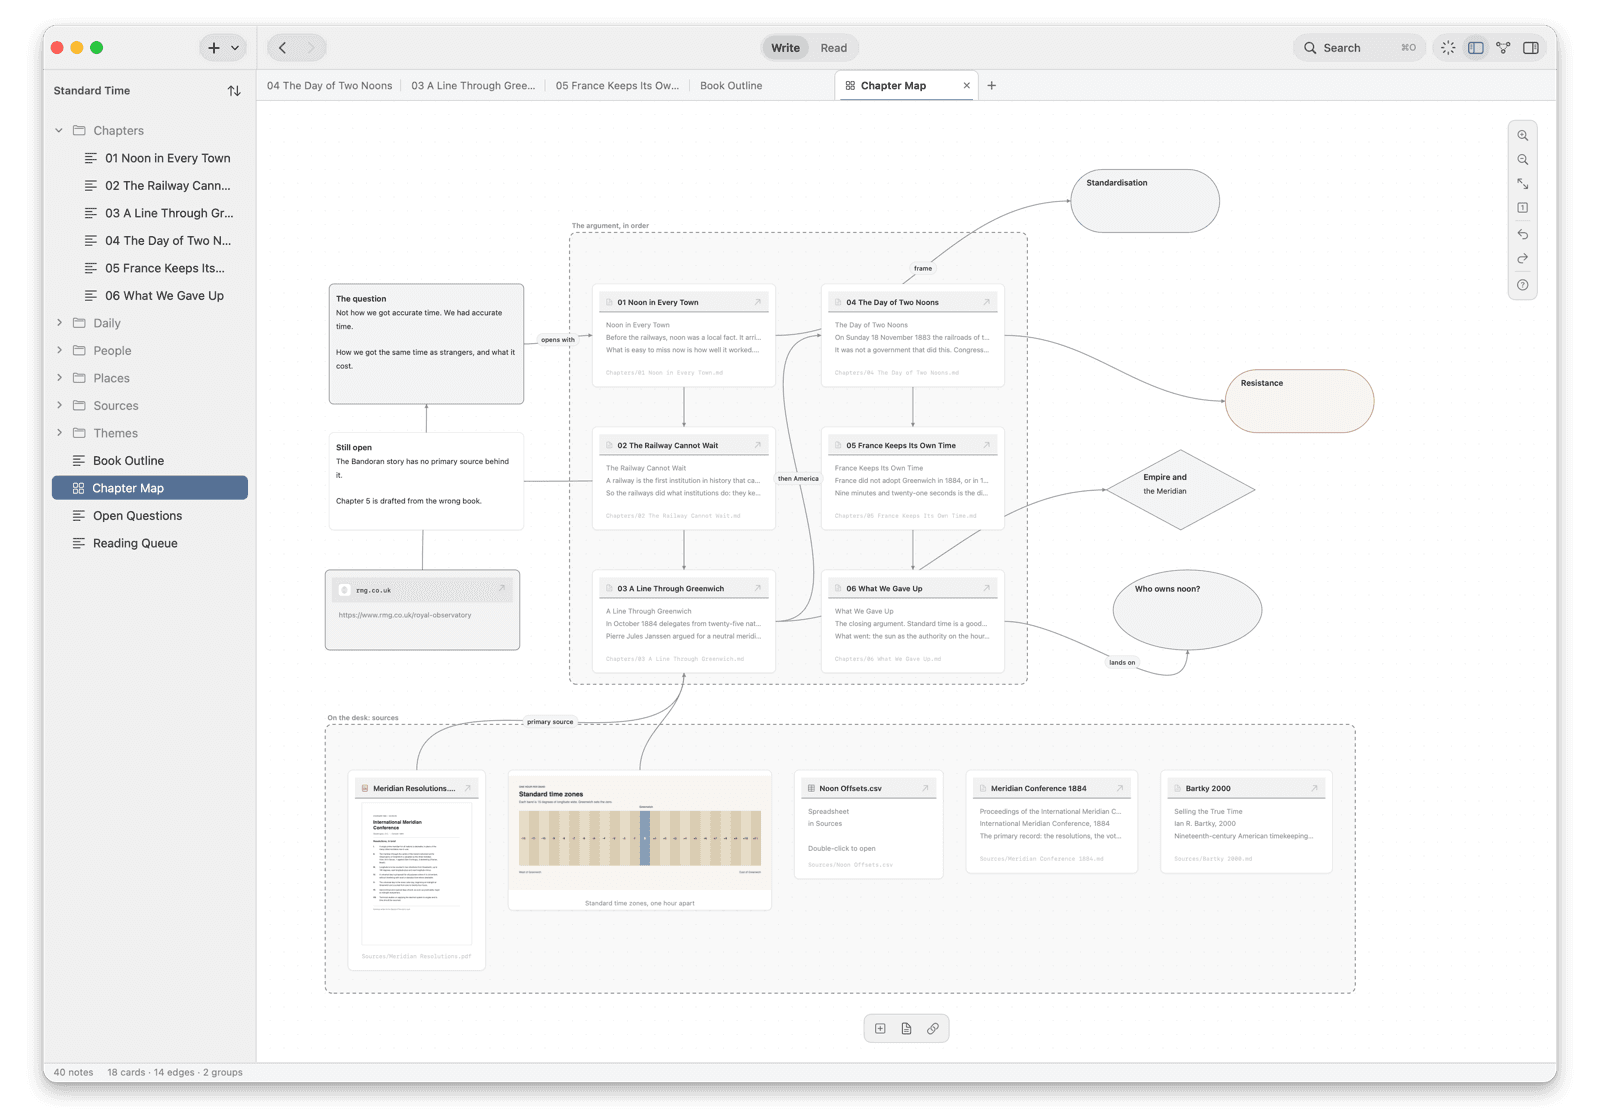Add a note from vault to canvas
The image size is (1600, 1118).
coord(906,1028)
